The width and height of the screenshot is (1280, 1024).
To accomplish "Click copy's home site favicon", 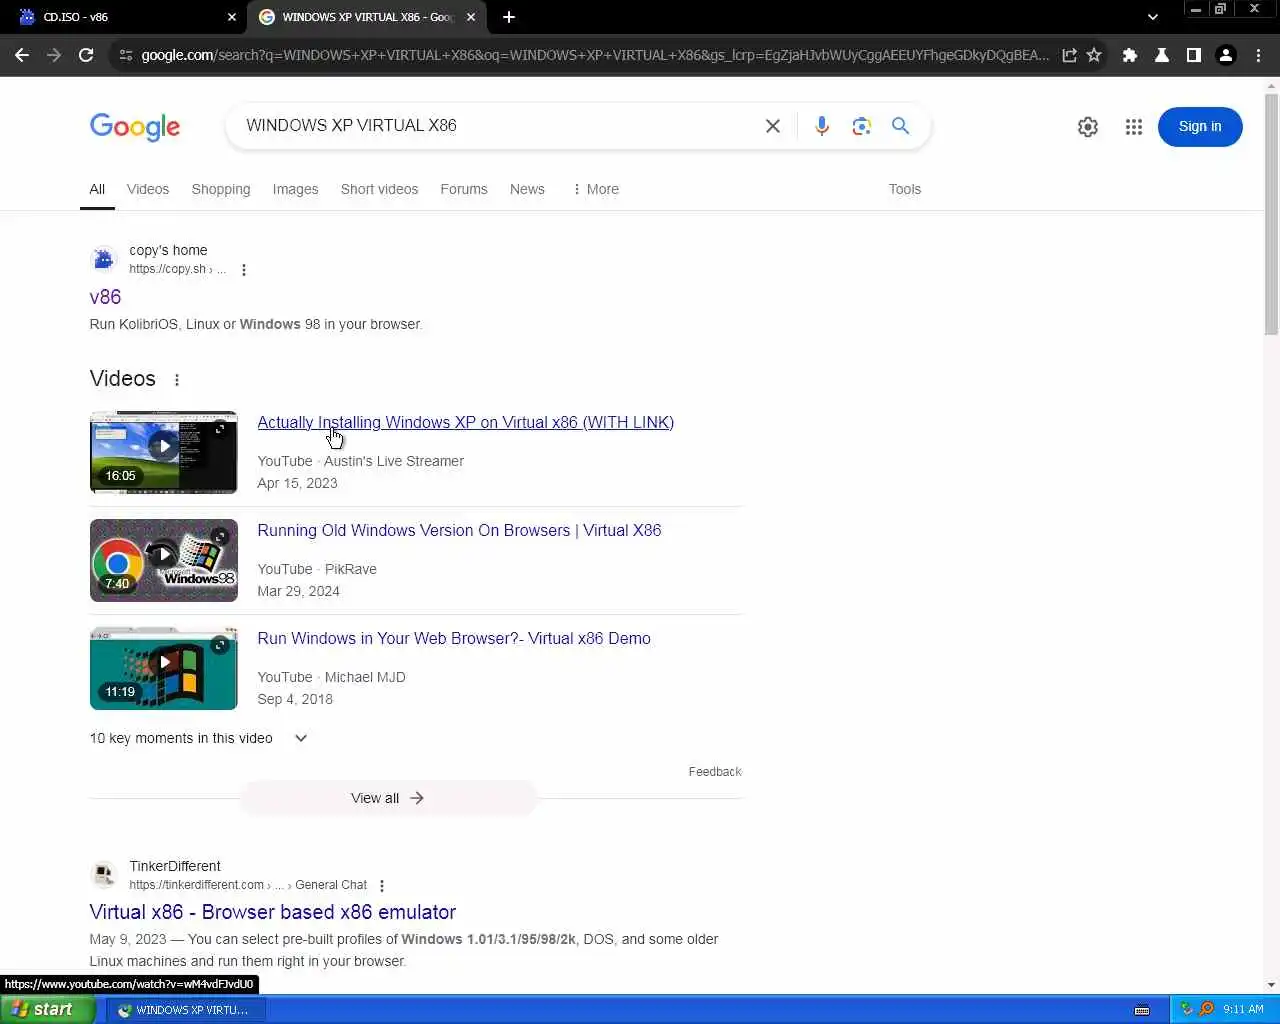I will point(103,259).
